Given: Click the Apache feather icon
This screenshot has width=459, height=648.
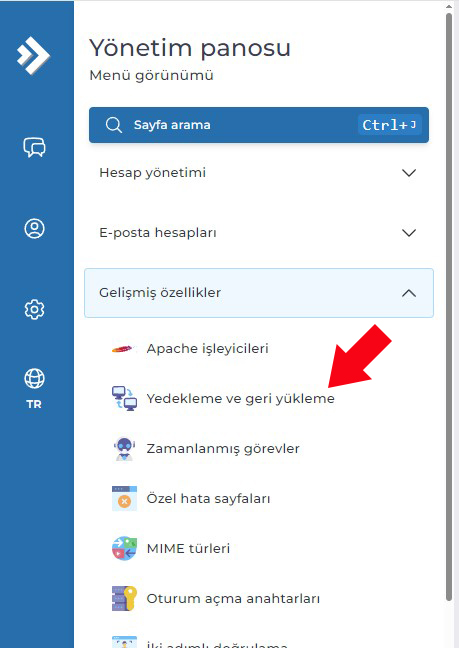Looking at the screenshot, I should click(124, 349).
